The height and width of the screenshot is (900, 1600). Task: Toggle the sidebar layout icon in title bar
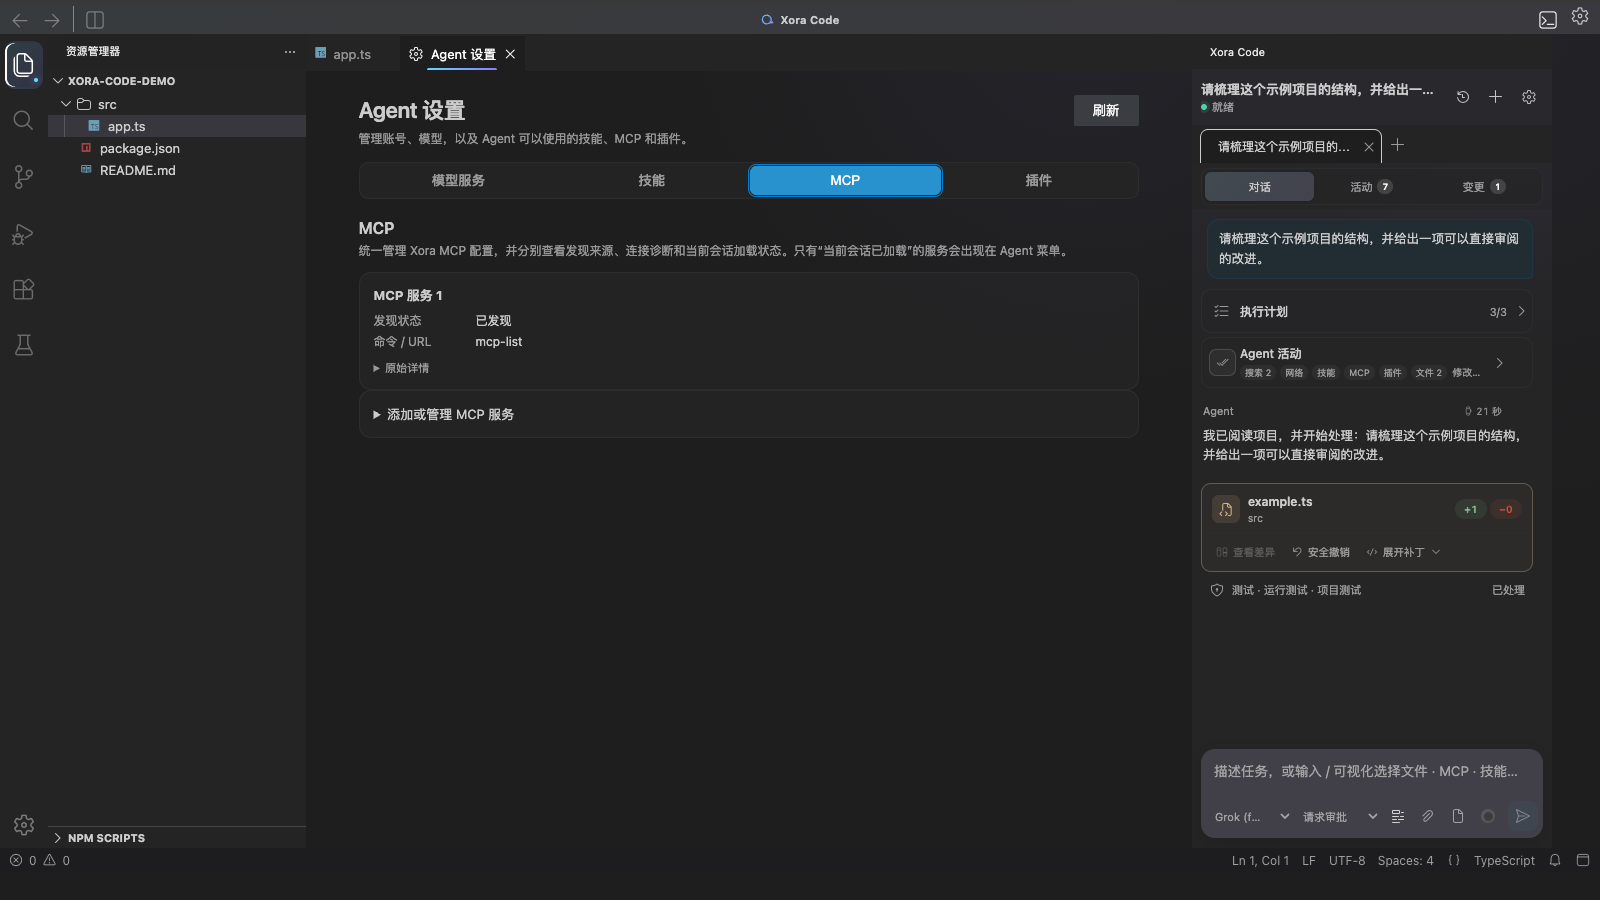coord(95,20)
